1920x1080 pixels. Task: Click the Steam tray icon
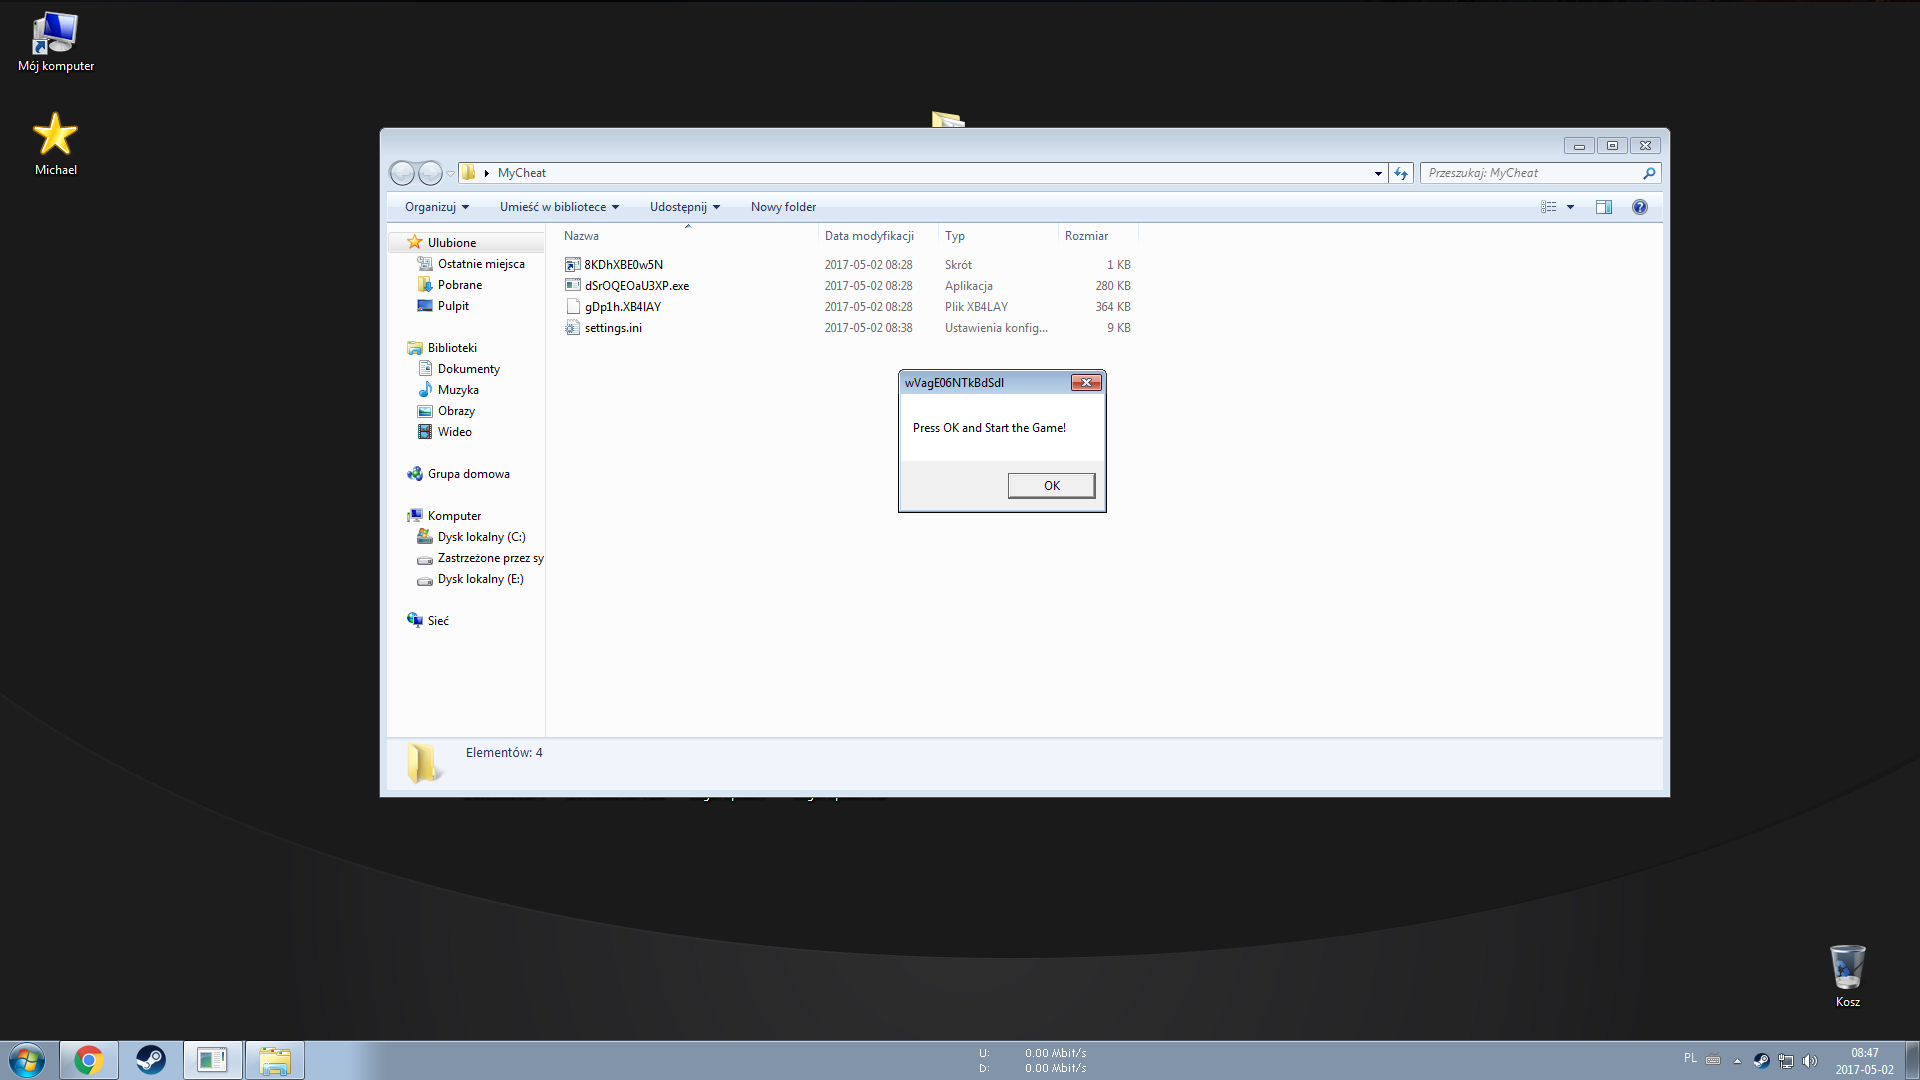1761,1060
